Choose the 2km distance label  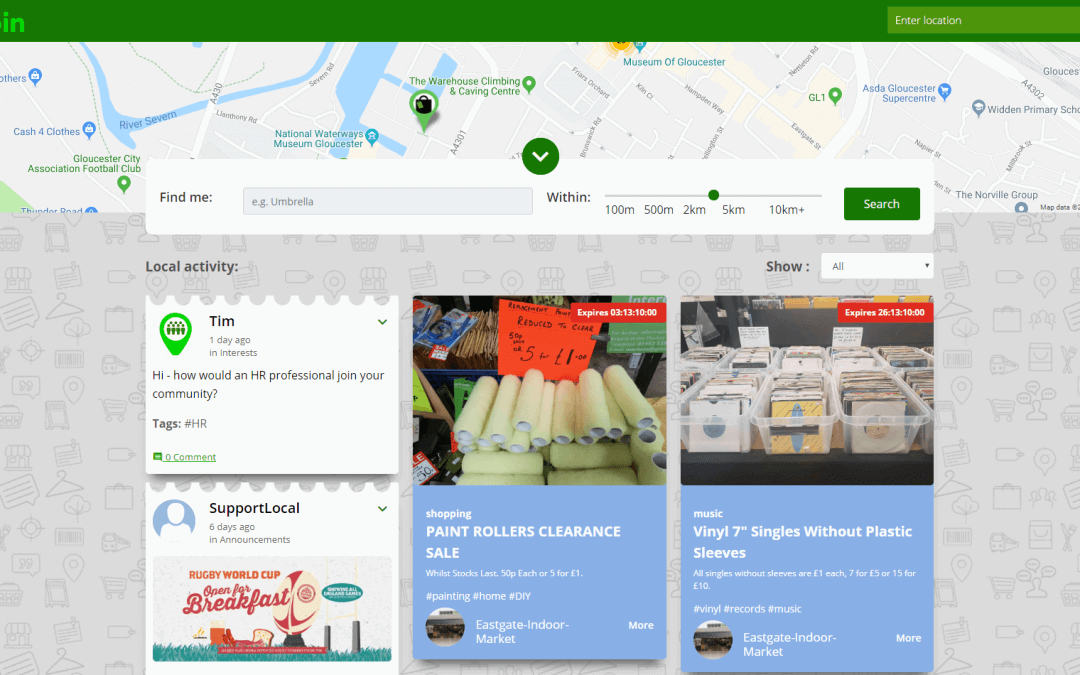[694, 209]
